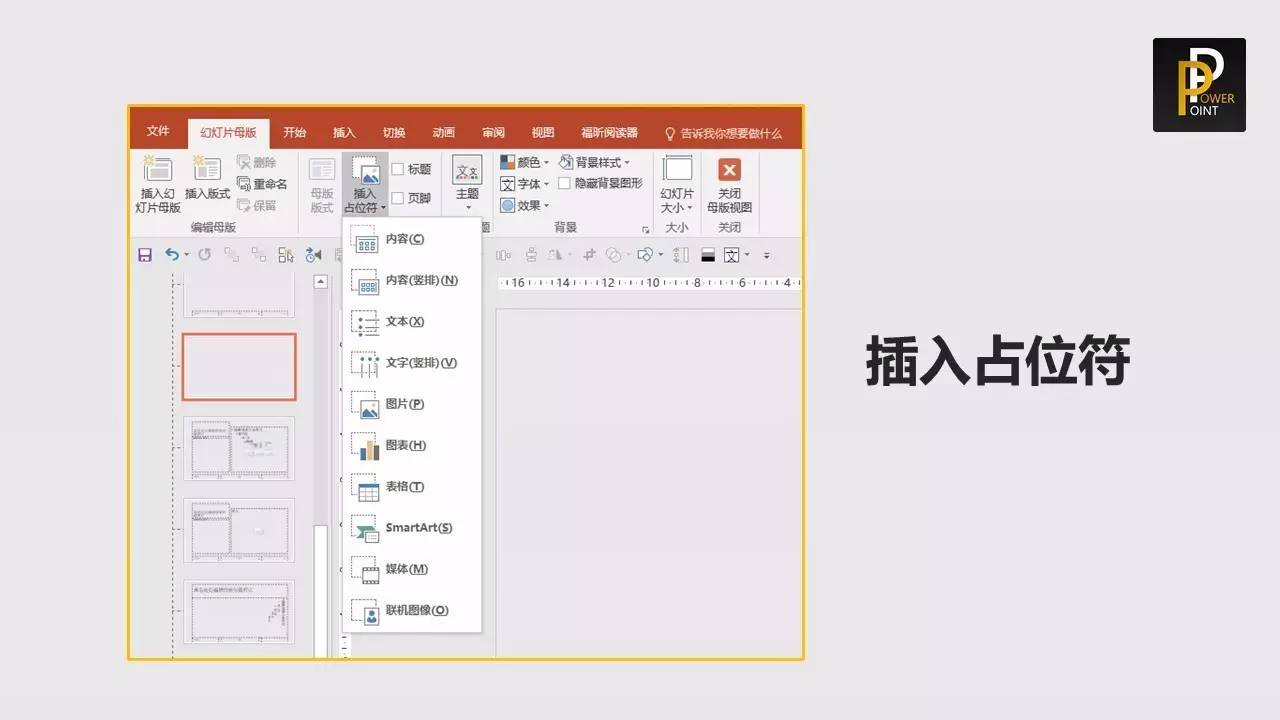The height and width of the screenshot is (720, 1280).
Task: Open the 字体 dropdown
Action: 524,184
